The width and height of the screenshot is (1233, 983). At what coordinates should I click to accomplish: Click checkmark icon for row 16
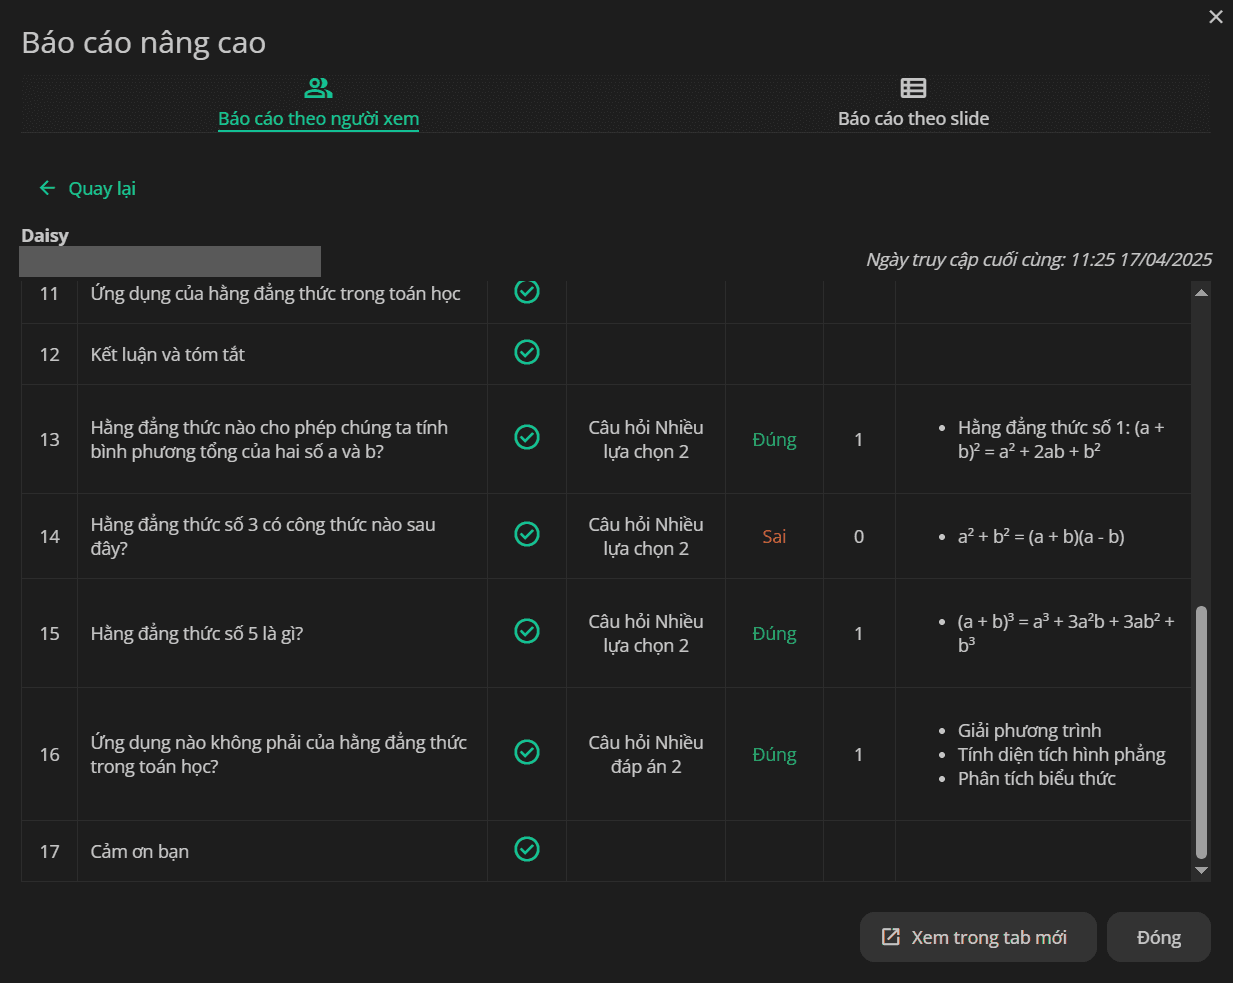point(527,752)
